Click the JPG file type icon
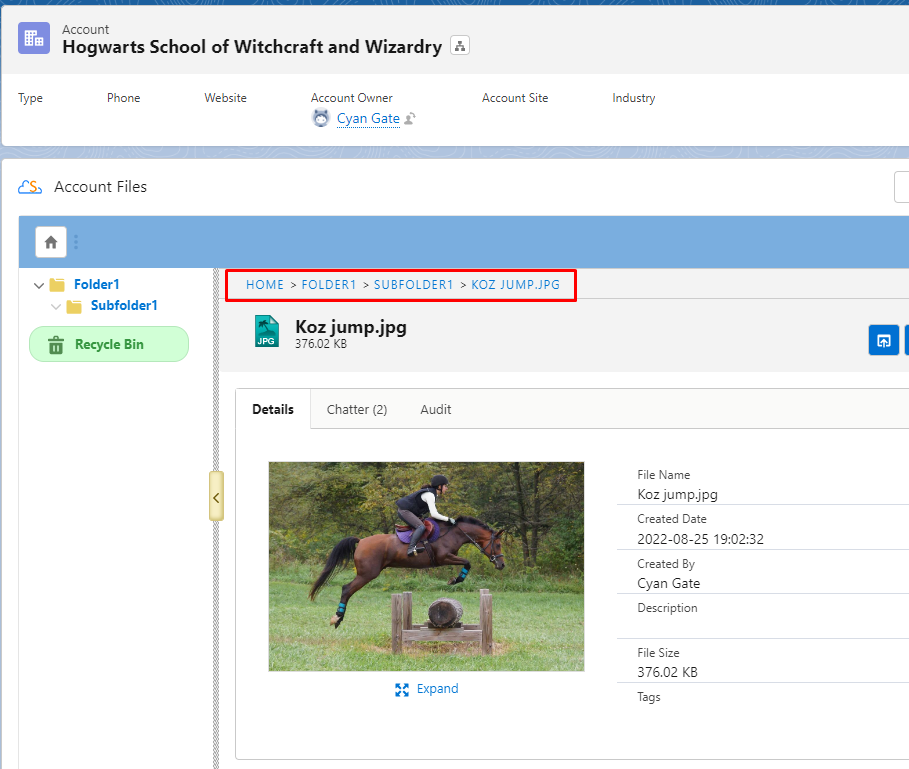The width and height of the screenshot is (909, 769). [x=266, y=331]
